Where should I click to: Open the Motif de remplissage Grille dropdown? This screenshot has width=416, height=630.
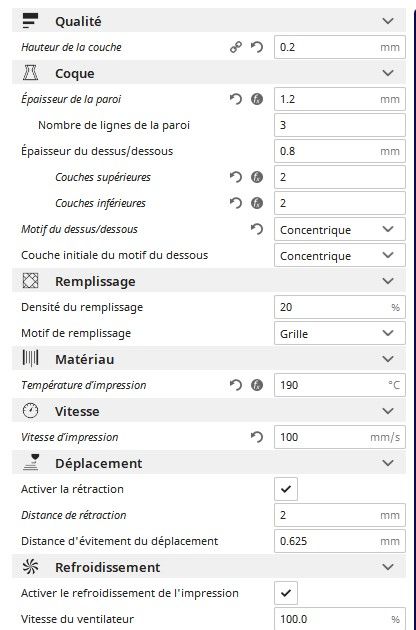[340, 333]
